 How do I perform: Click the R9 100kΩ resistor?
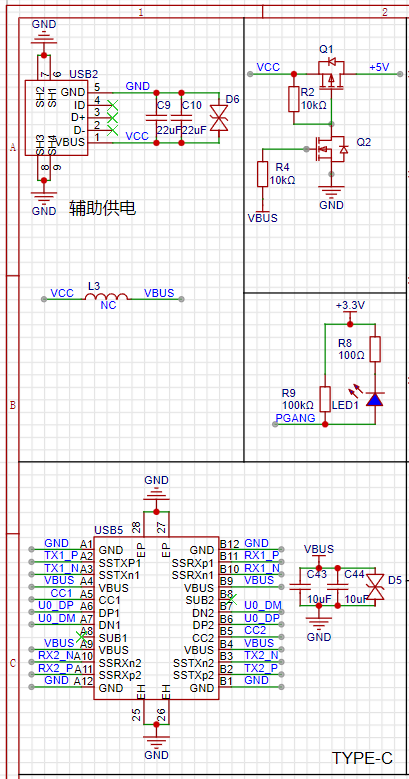click(x=325, y=399)
